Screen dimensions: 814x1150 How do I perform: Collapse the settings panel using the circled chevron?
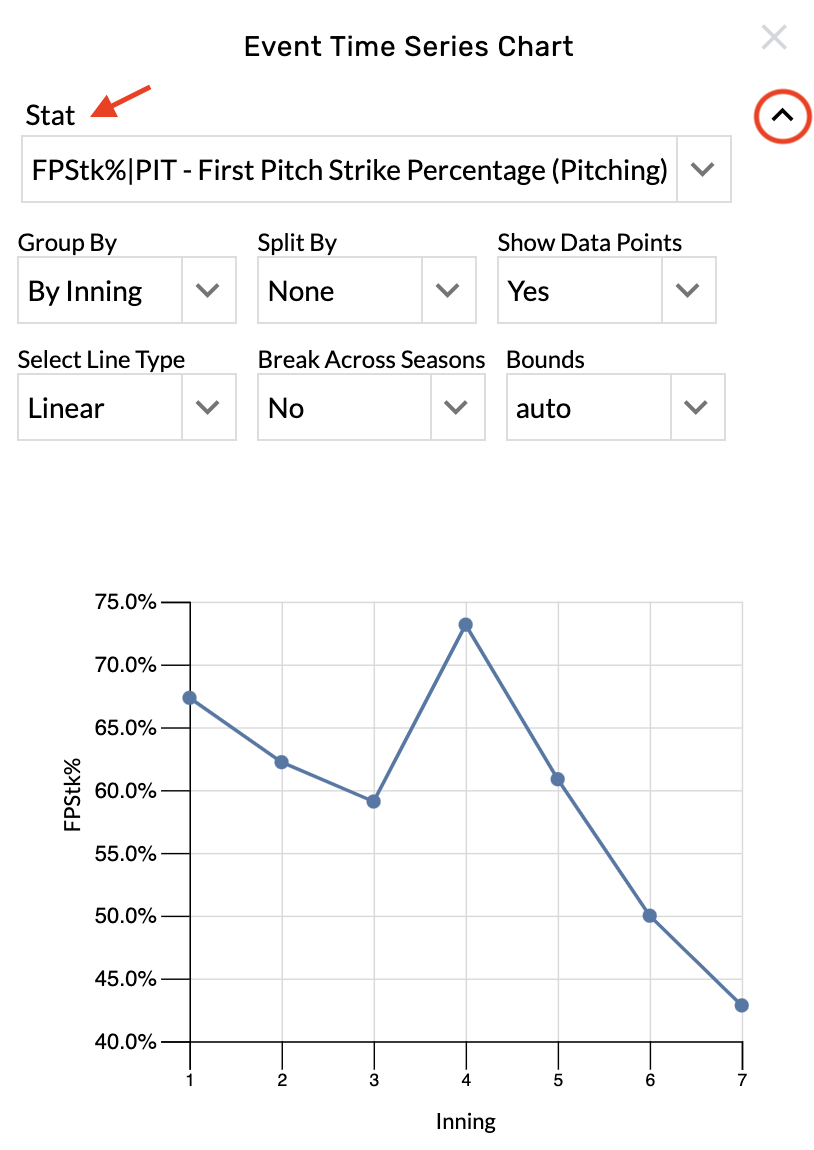(781, 116)
